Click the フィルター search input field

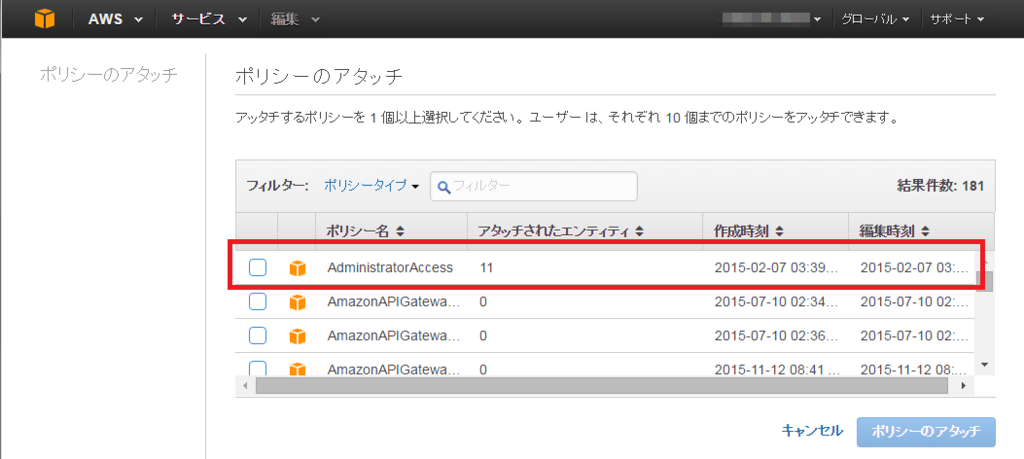[534, 186]
